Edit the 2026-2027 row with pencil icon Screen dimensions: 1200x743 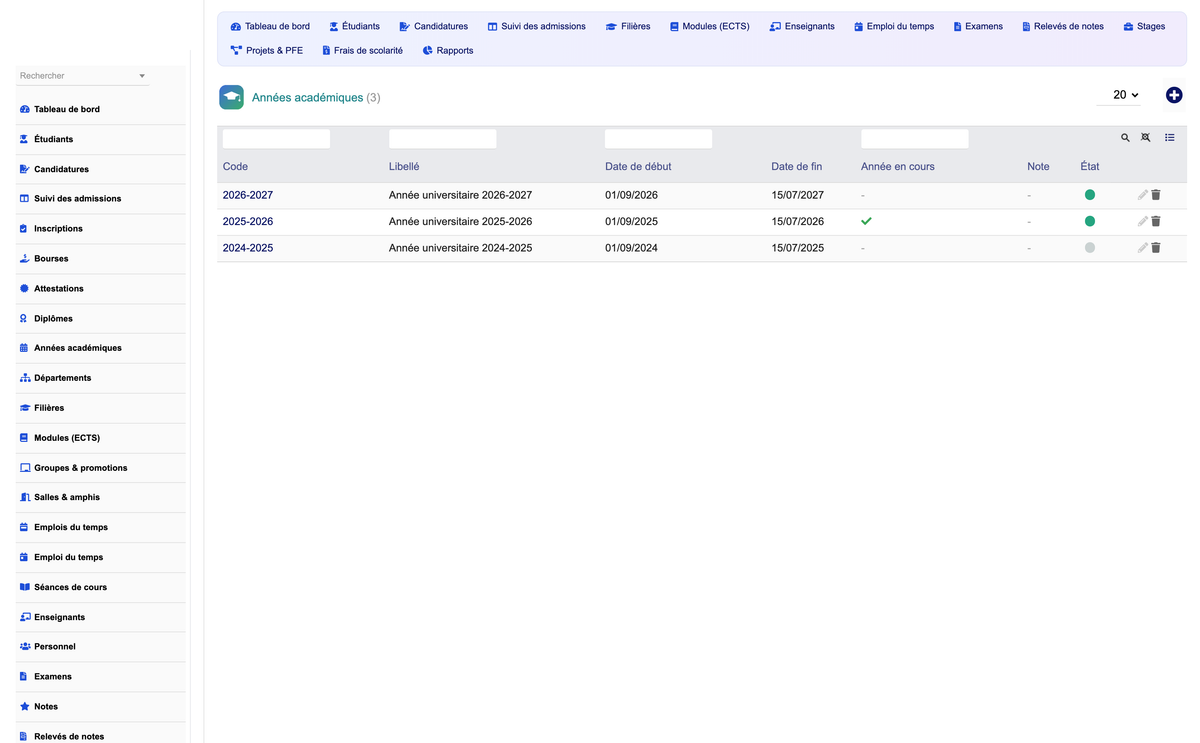tap(1143, 195)
